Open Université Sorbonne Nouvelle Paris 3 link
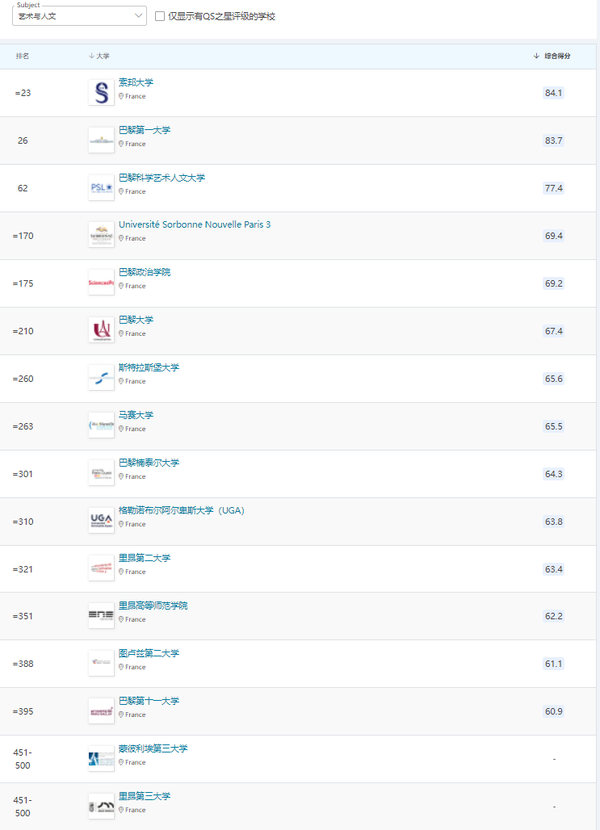Image resolution: width=600 pixels, height=830 pixels. click(194, 224)
